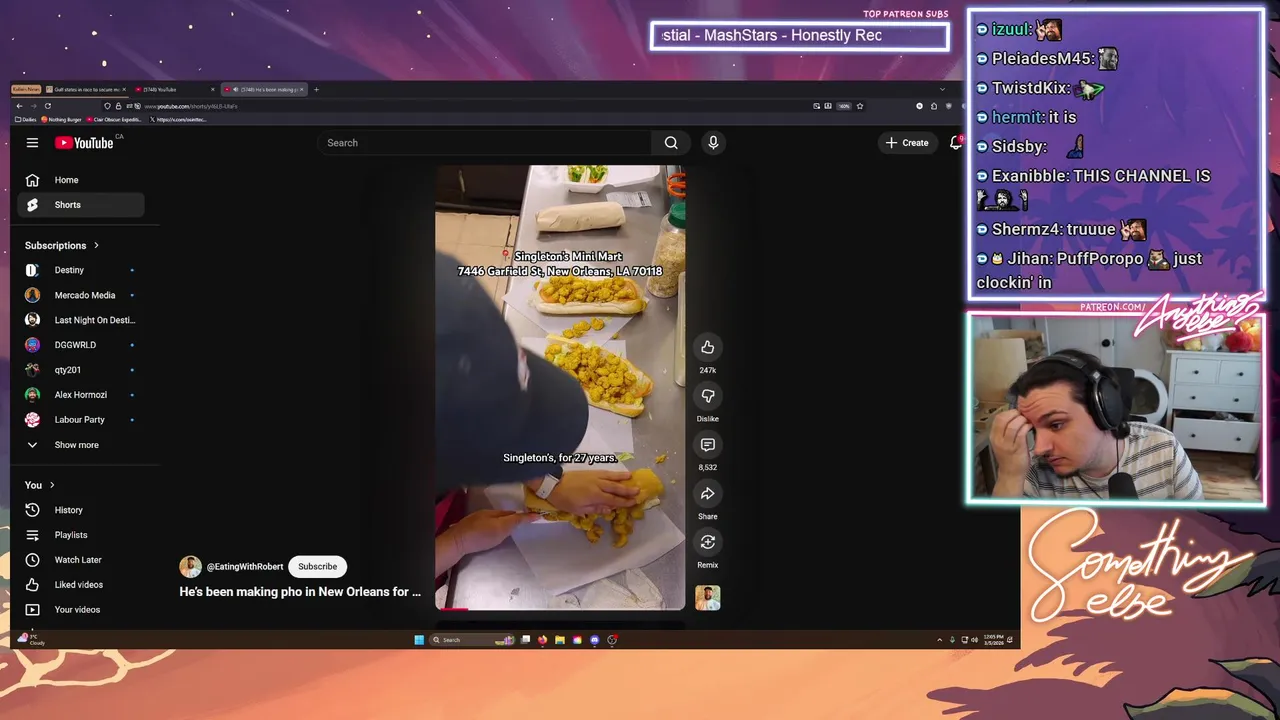Open the Destiny subscription channel

point(81,270)
